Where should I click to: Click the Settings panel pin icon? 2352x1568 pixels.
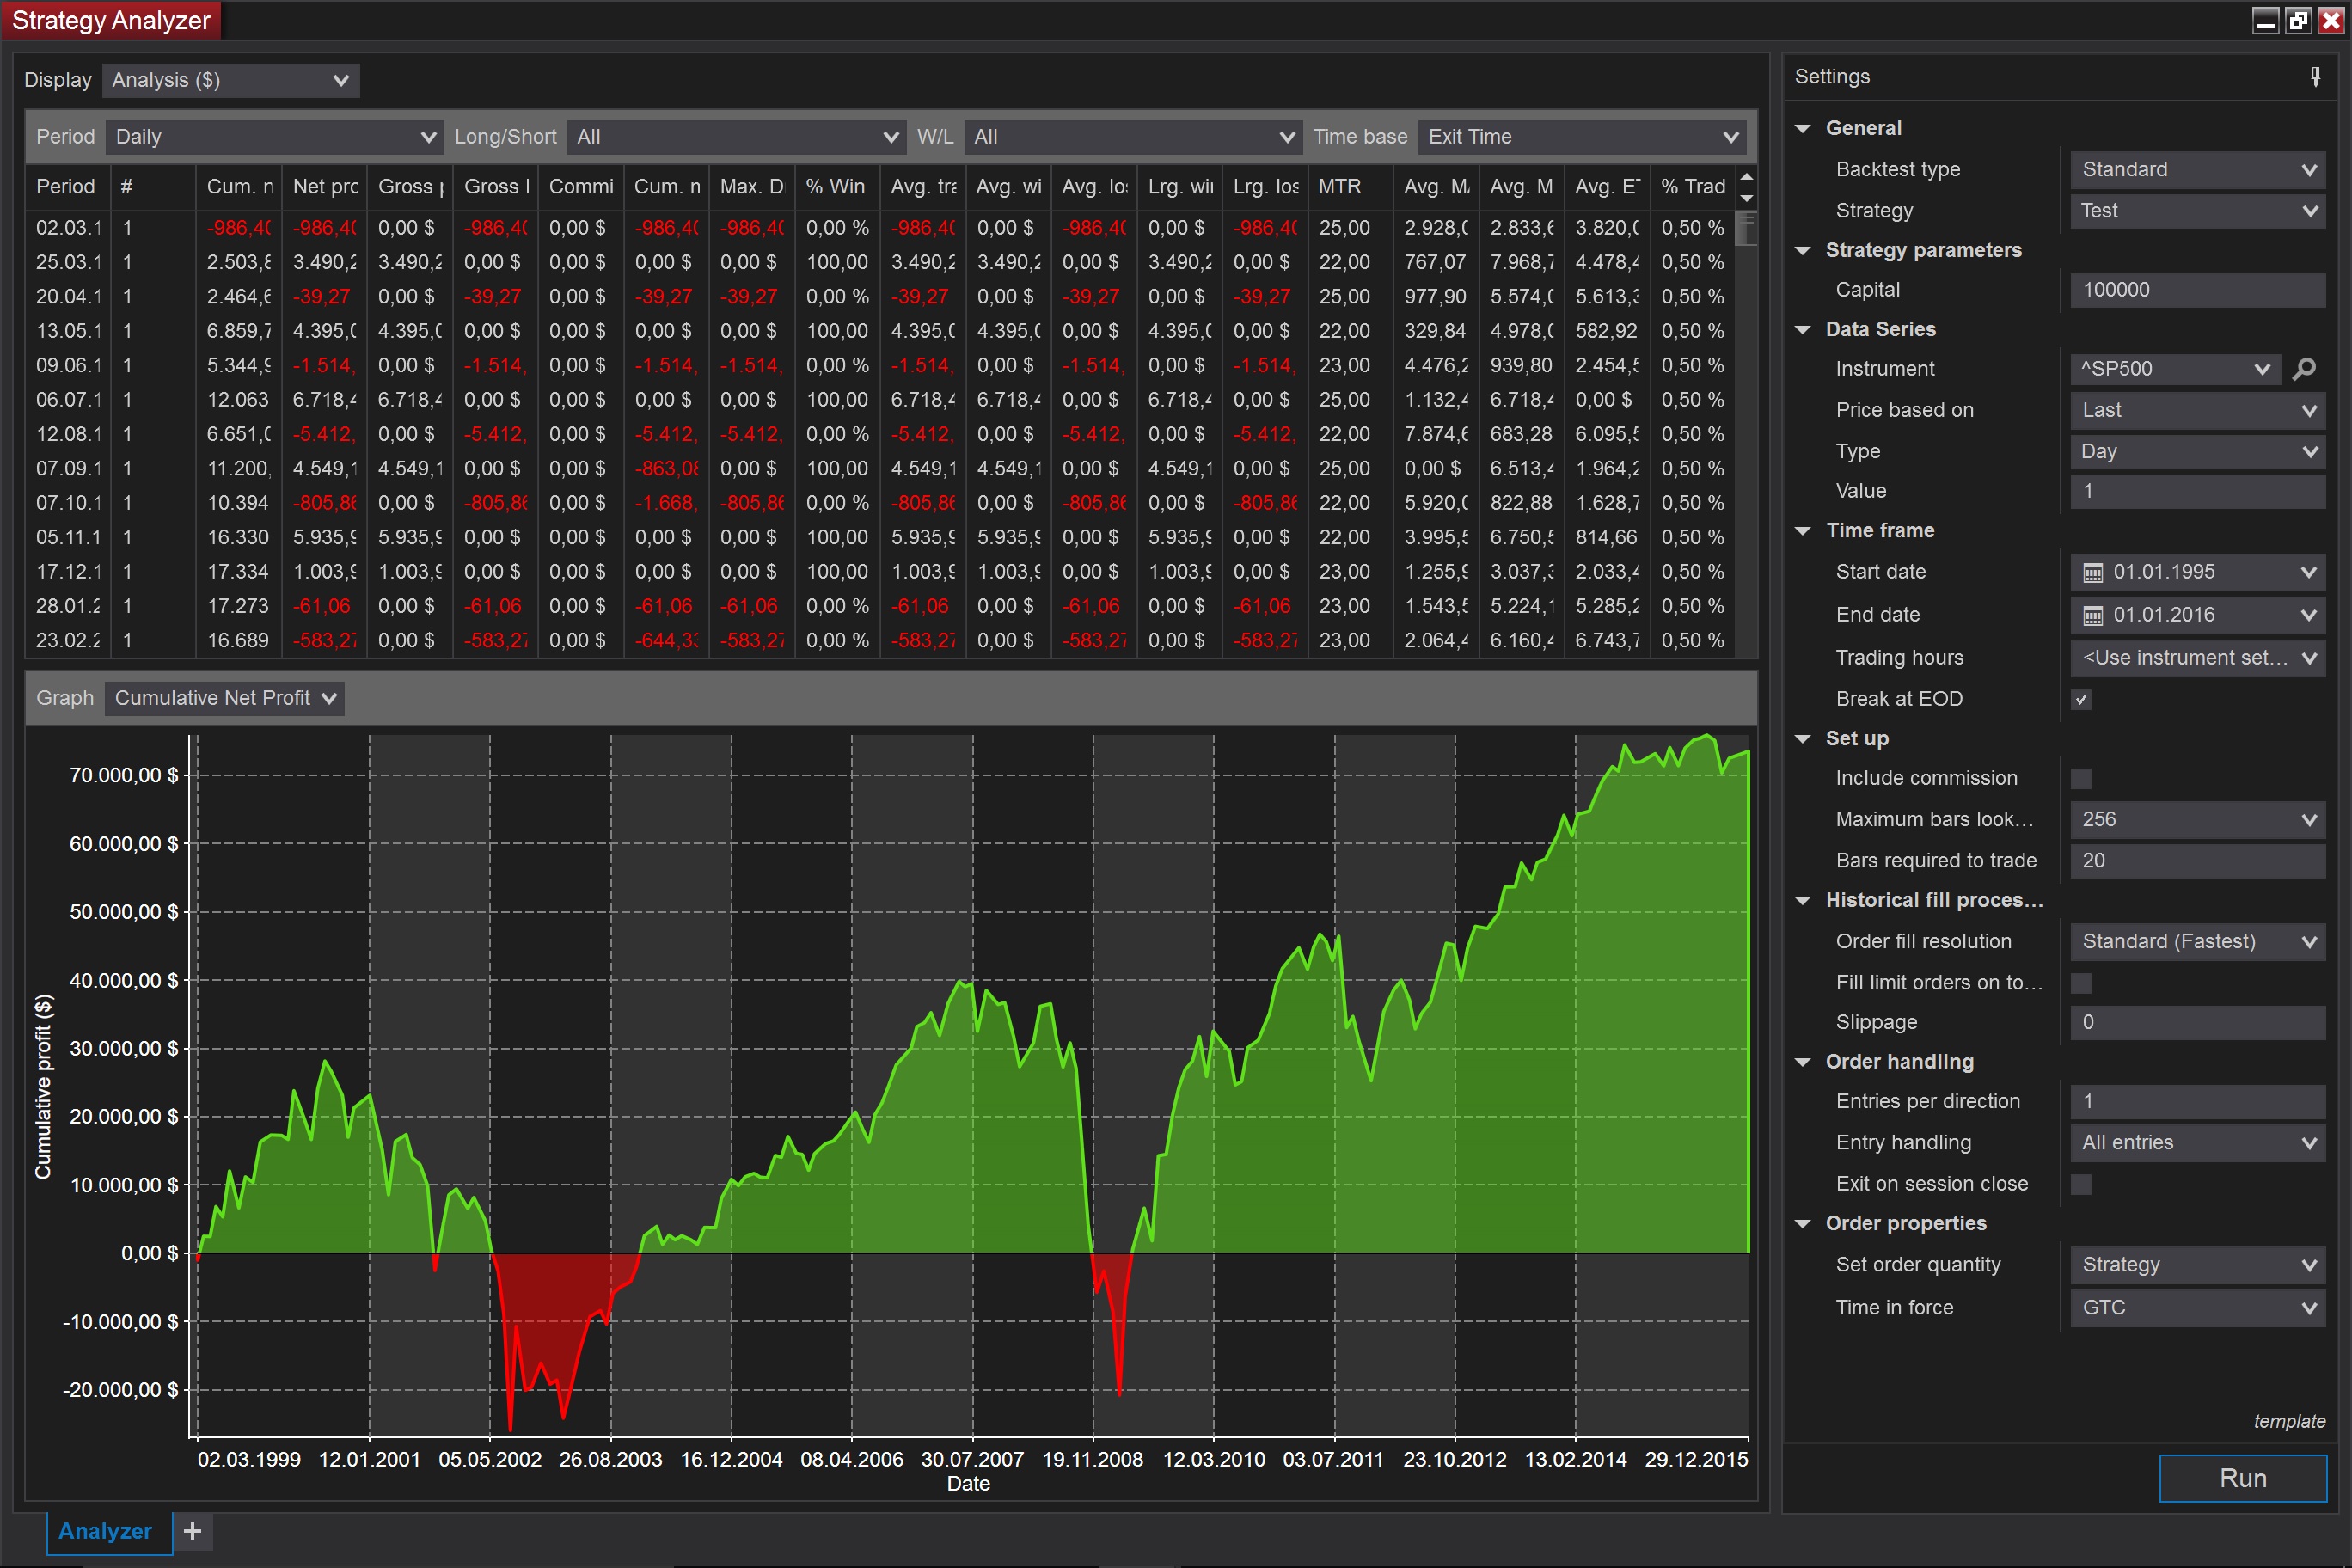pyautogui.click(x=2315, y=77)
